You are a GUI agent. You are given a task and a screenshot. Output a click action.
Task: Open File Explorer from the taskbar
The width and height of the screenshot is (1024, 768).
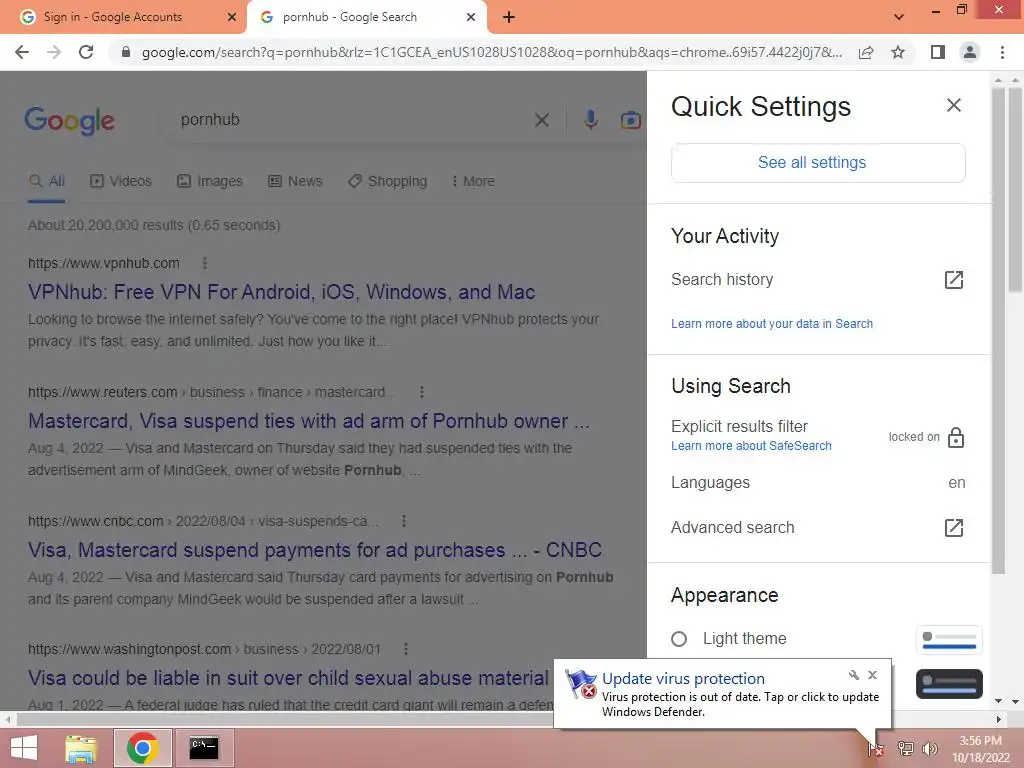click(81, 748)
